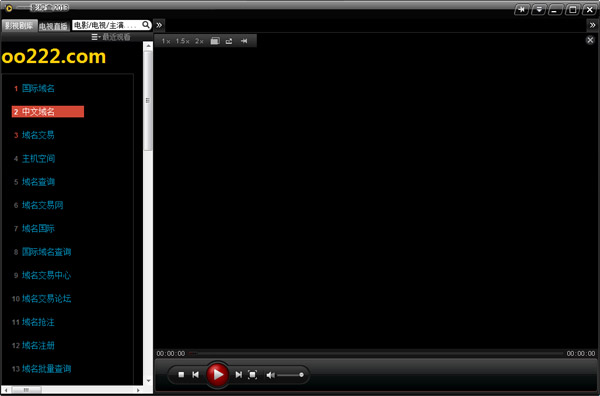
Task: Open the 最近观看 list menu
Action: click(x=111, y=37)
